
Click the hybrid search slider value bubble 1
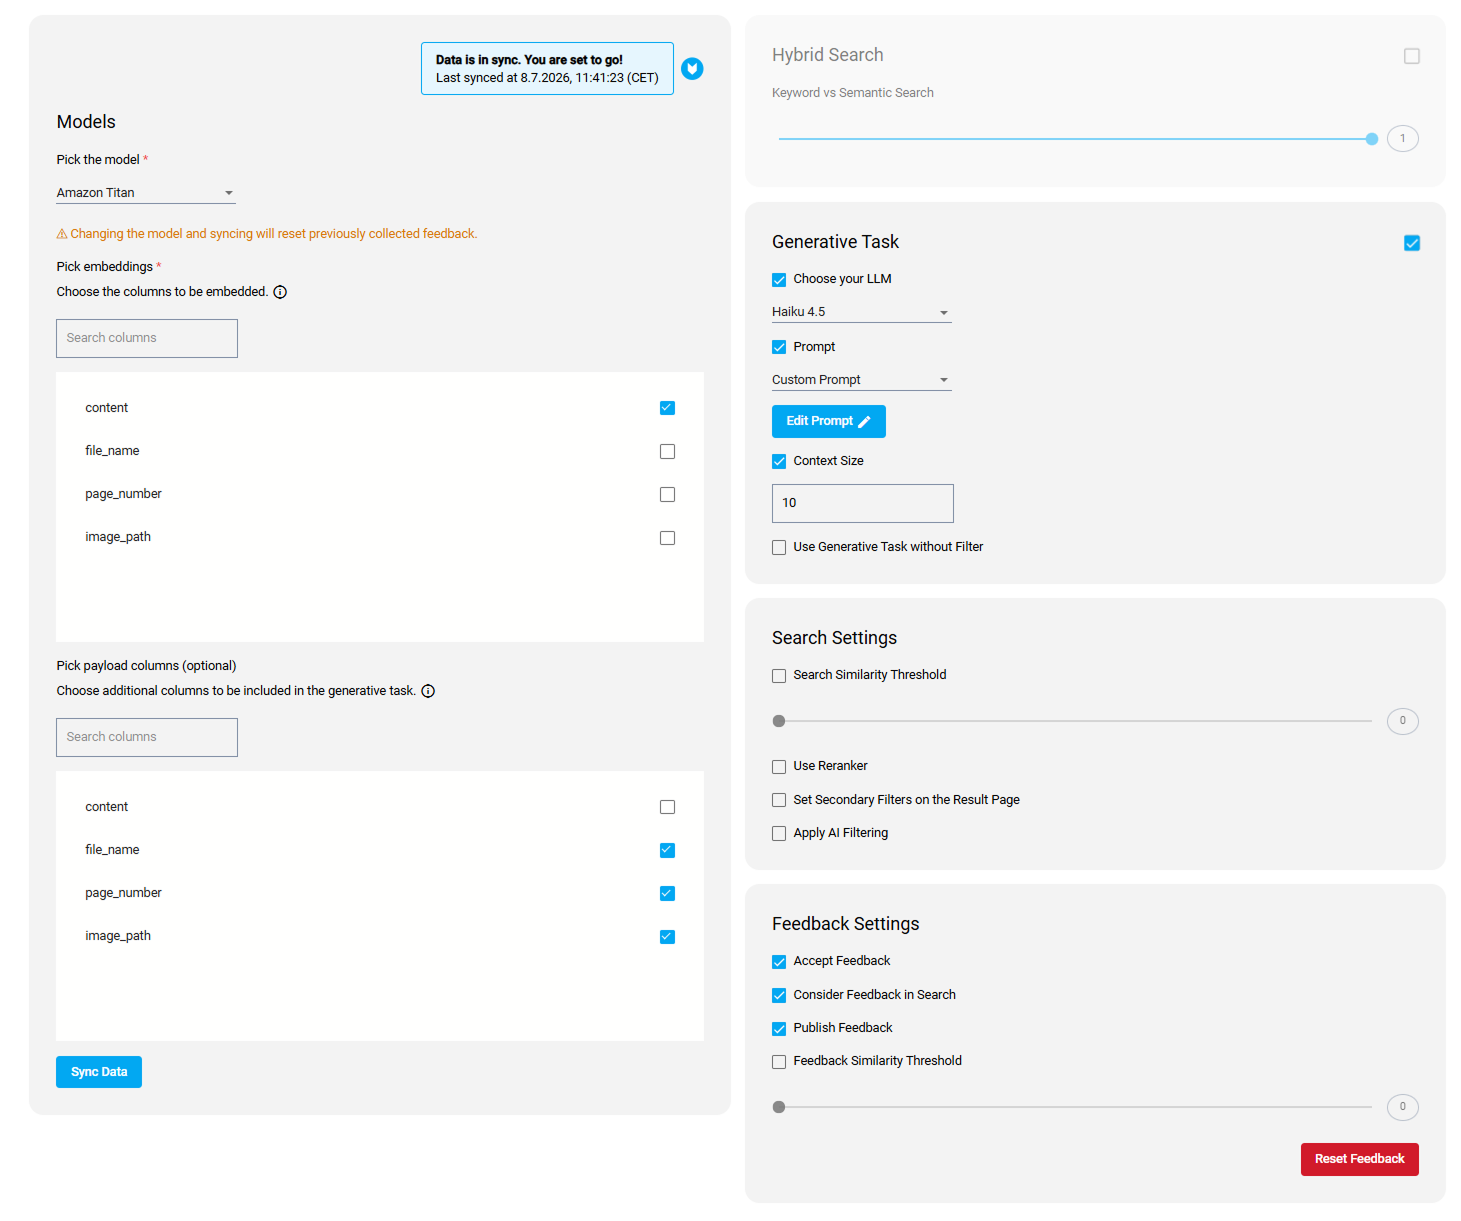click(1403, 139)
